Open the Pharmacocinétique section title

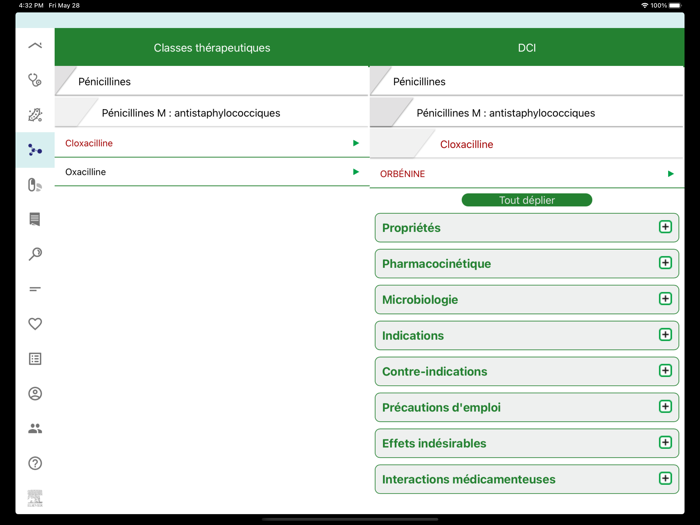(x=436, y=264)
